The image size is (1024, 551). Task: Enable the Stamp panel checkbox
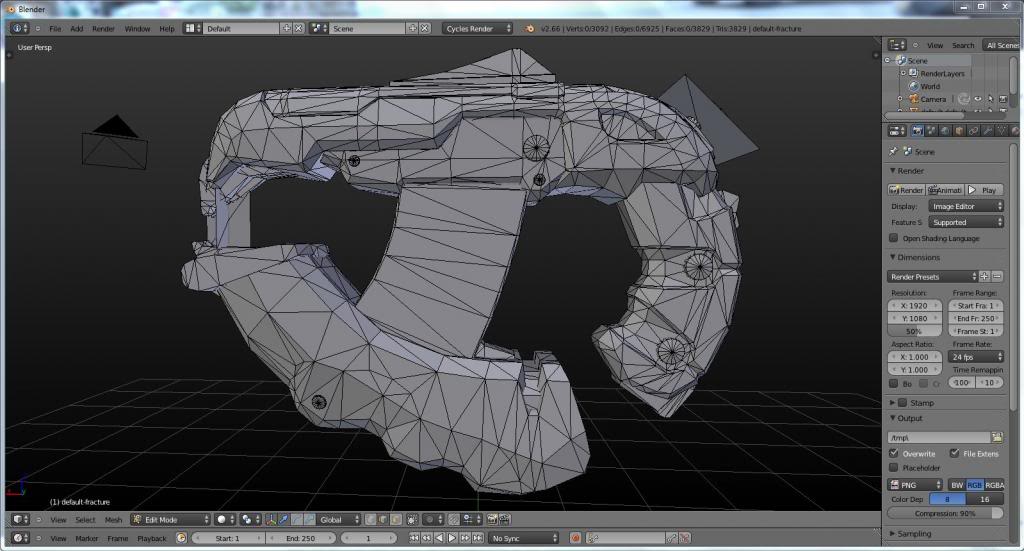tap(903, 402)
